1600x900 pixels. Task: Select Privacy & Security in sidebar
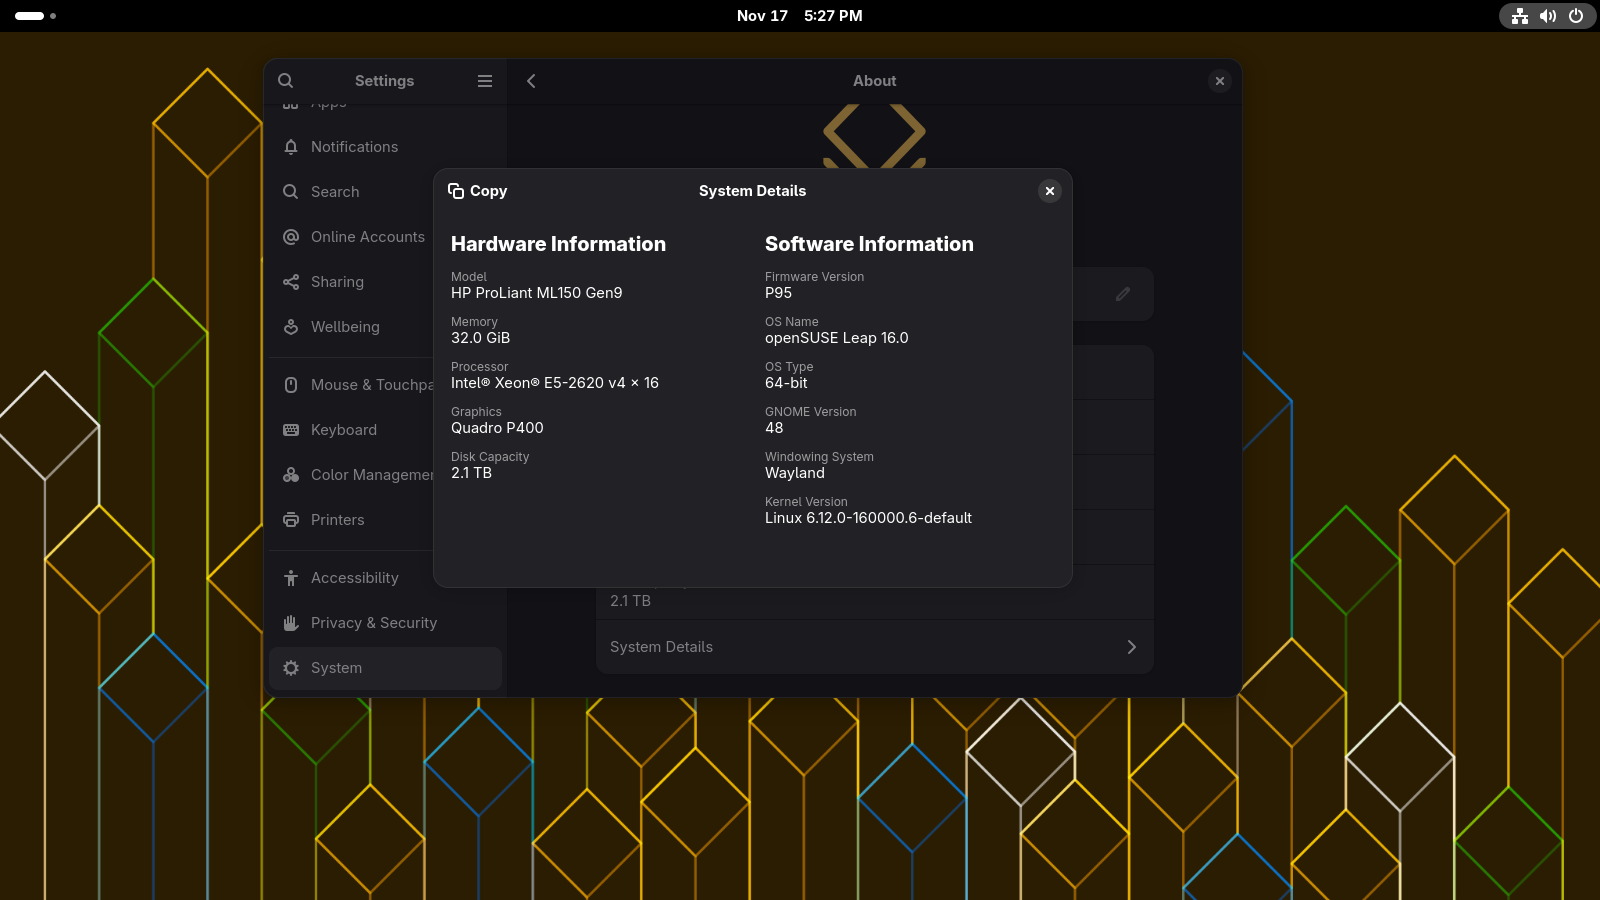click(373, 623)
